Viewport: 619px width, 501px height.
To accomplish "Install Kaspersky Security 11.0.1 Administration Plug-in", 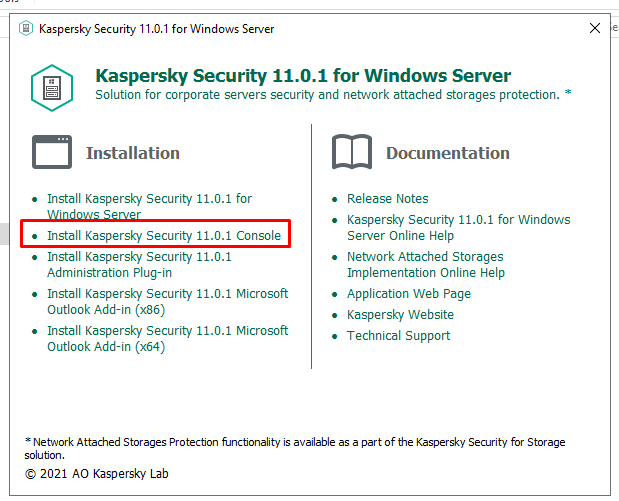I will pos(139,264).
